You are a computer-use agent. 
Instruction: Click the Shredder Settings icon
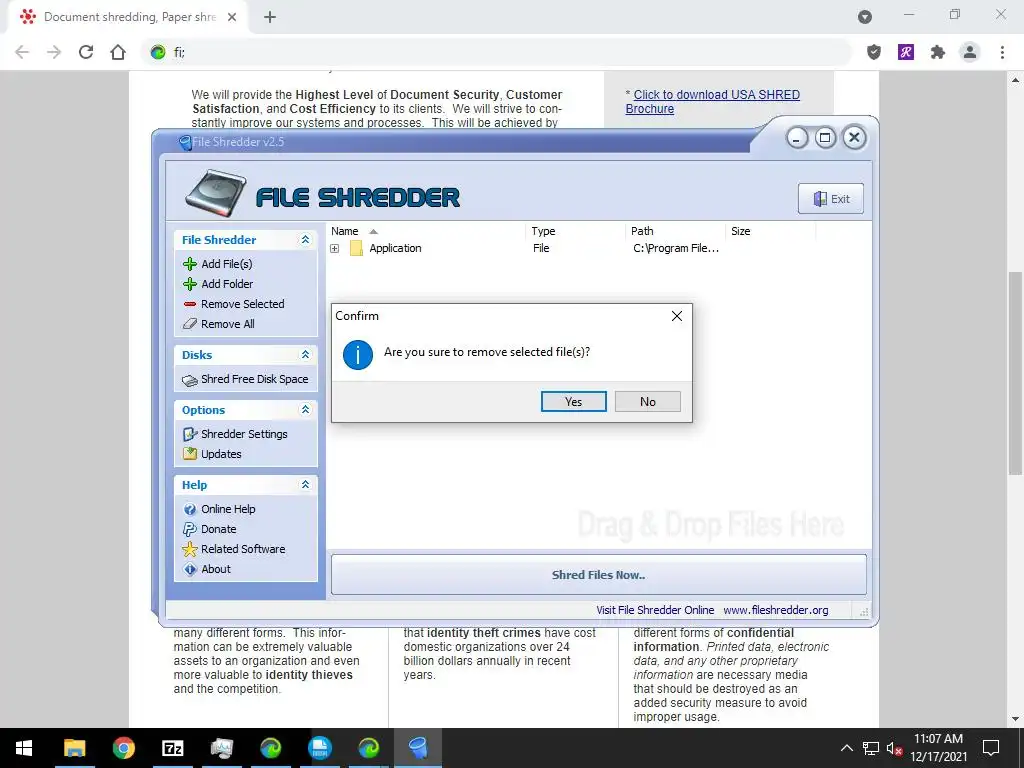click(190, 434)
